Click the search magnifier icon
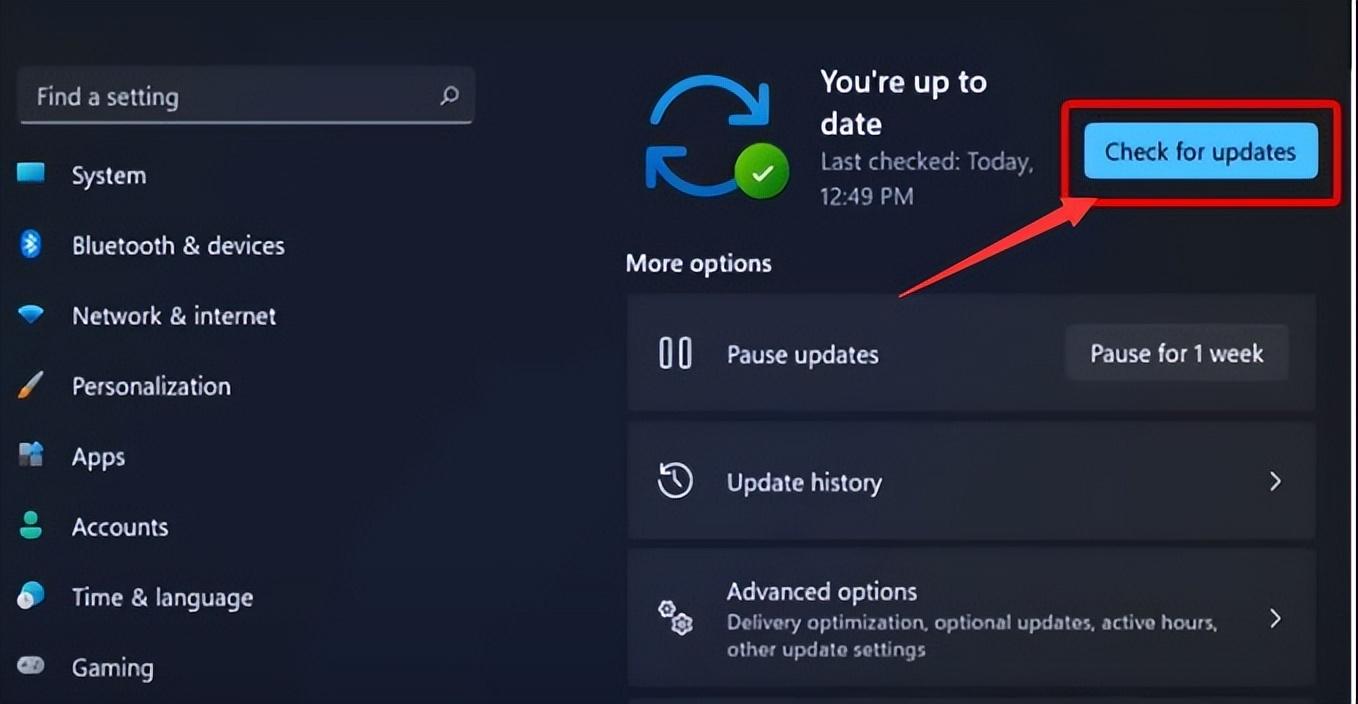Image resolution: width=1358 pixels, height=704 pixels. point(450,96)
